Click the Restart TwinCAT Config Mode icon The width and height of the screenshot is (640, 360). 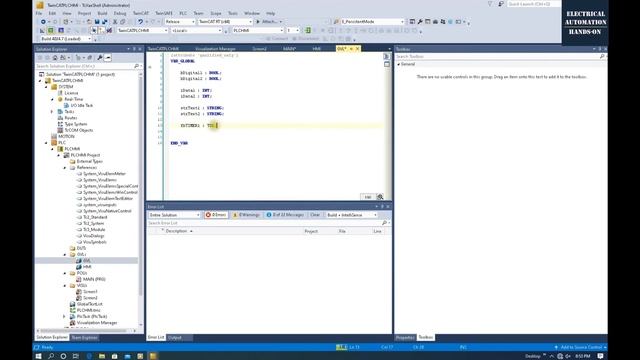click(61, 31)
